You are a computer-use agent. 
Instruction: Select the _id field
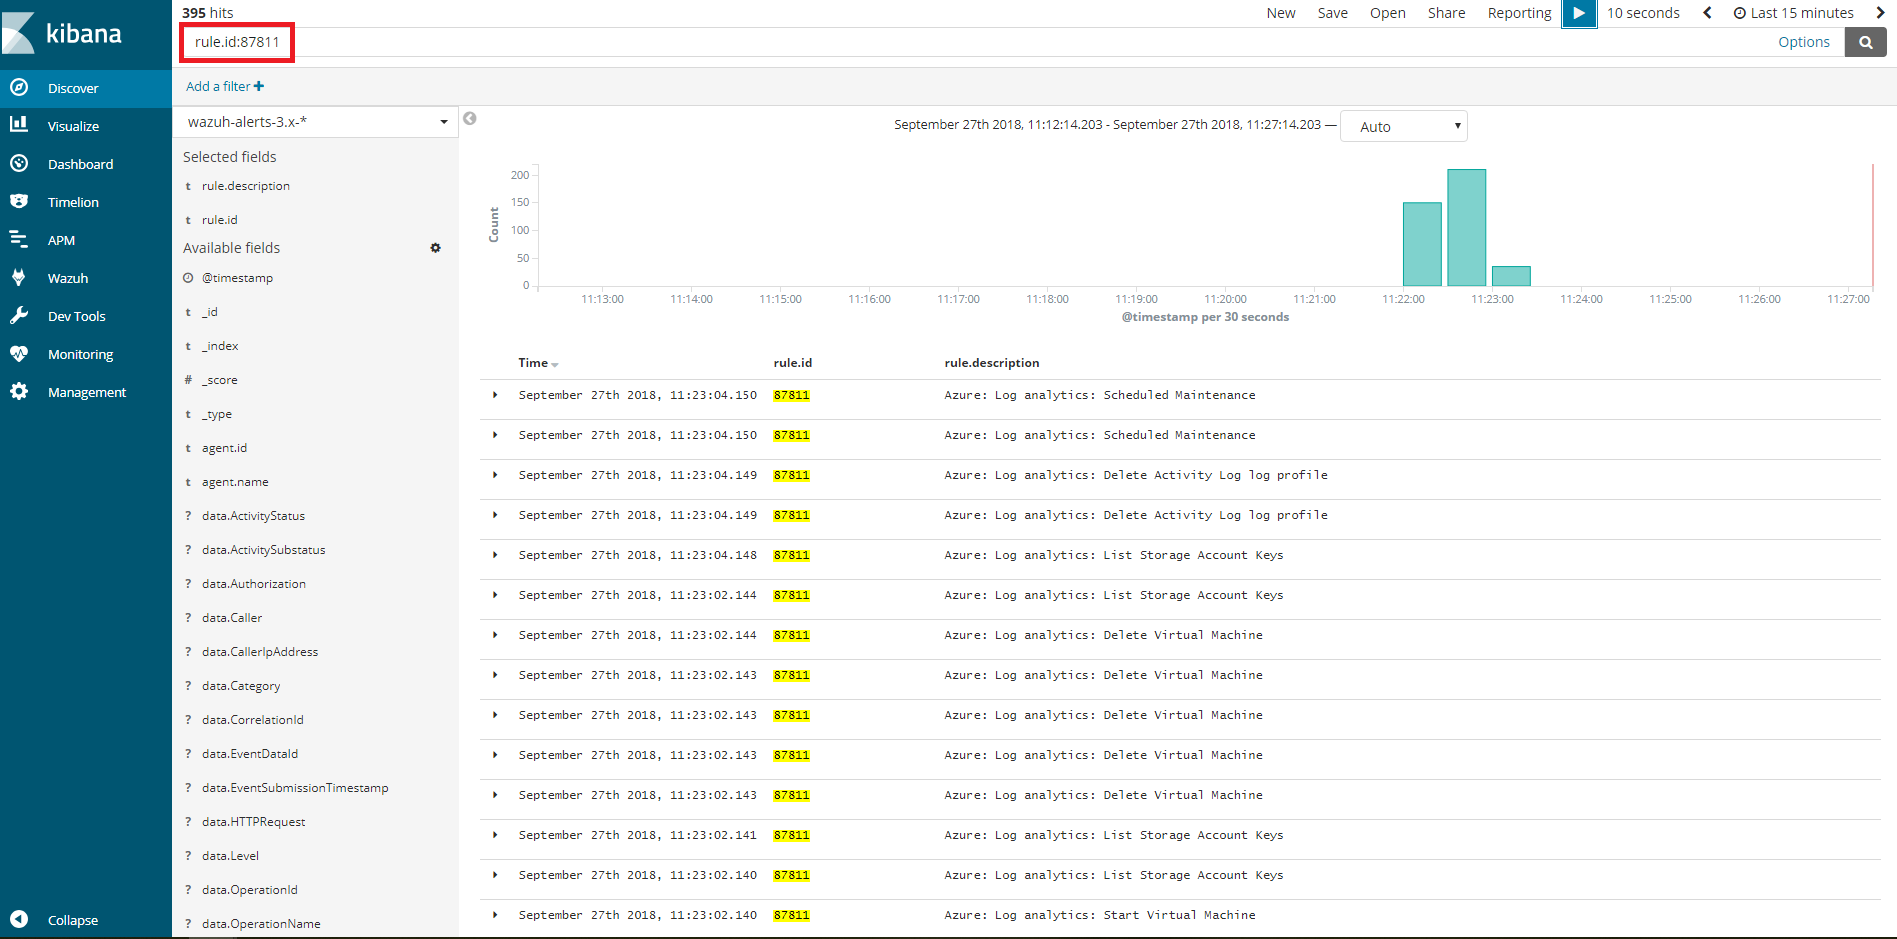209,312
